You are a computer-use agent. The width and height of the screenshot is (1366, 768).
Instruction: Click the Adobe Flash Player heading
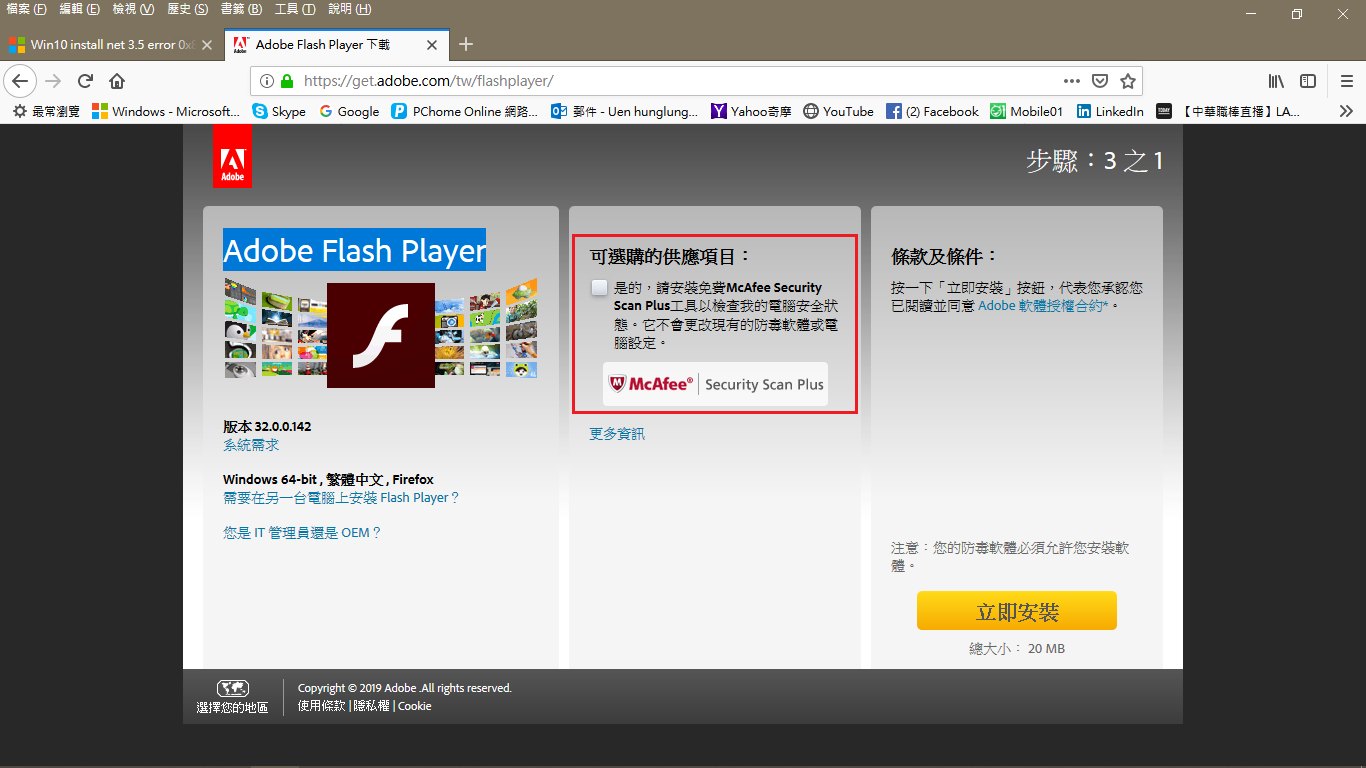pyautogui.click(x=354, y=250)
